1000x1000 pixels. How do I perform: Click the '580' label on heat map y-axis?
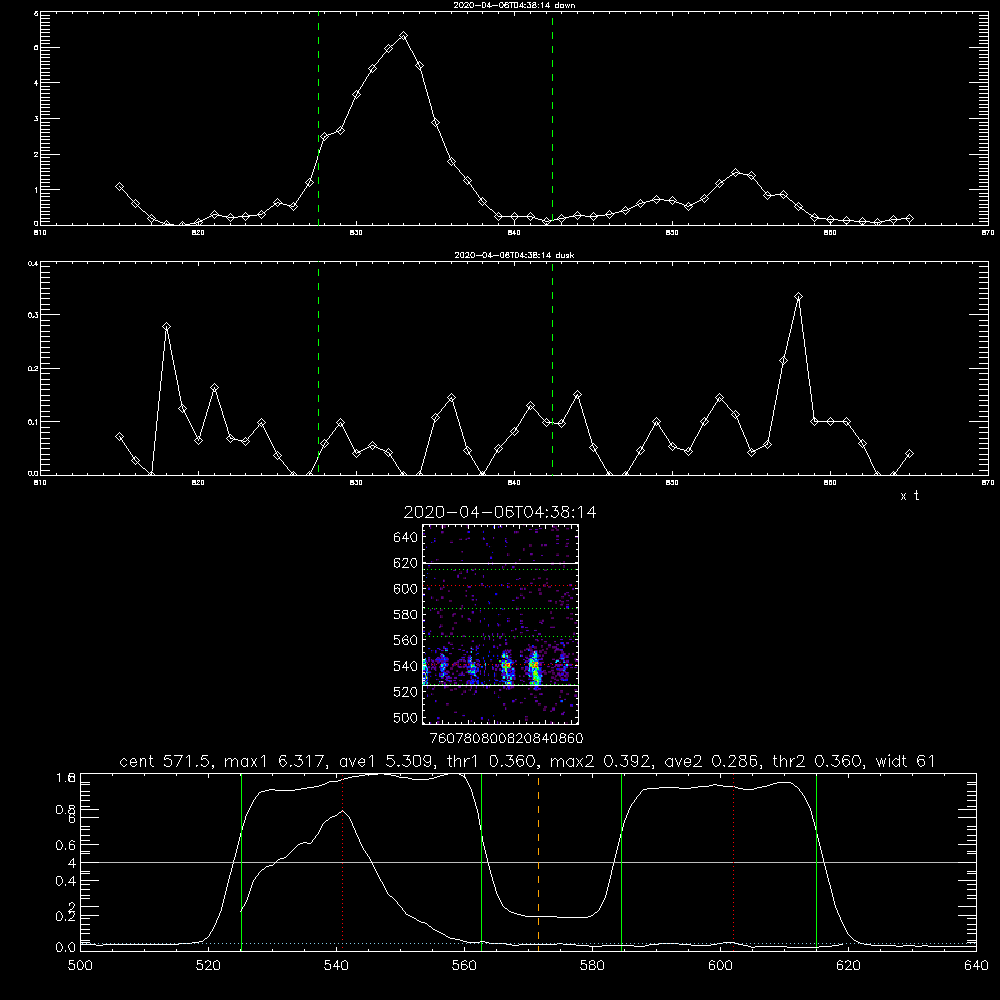[406, 615]
